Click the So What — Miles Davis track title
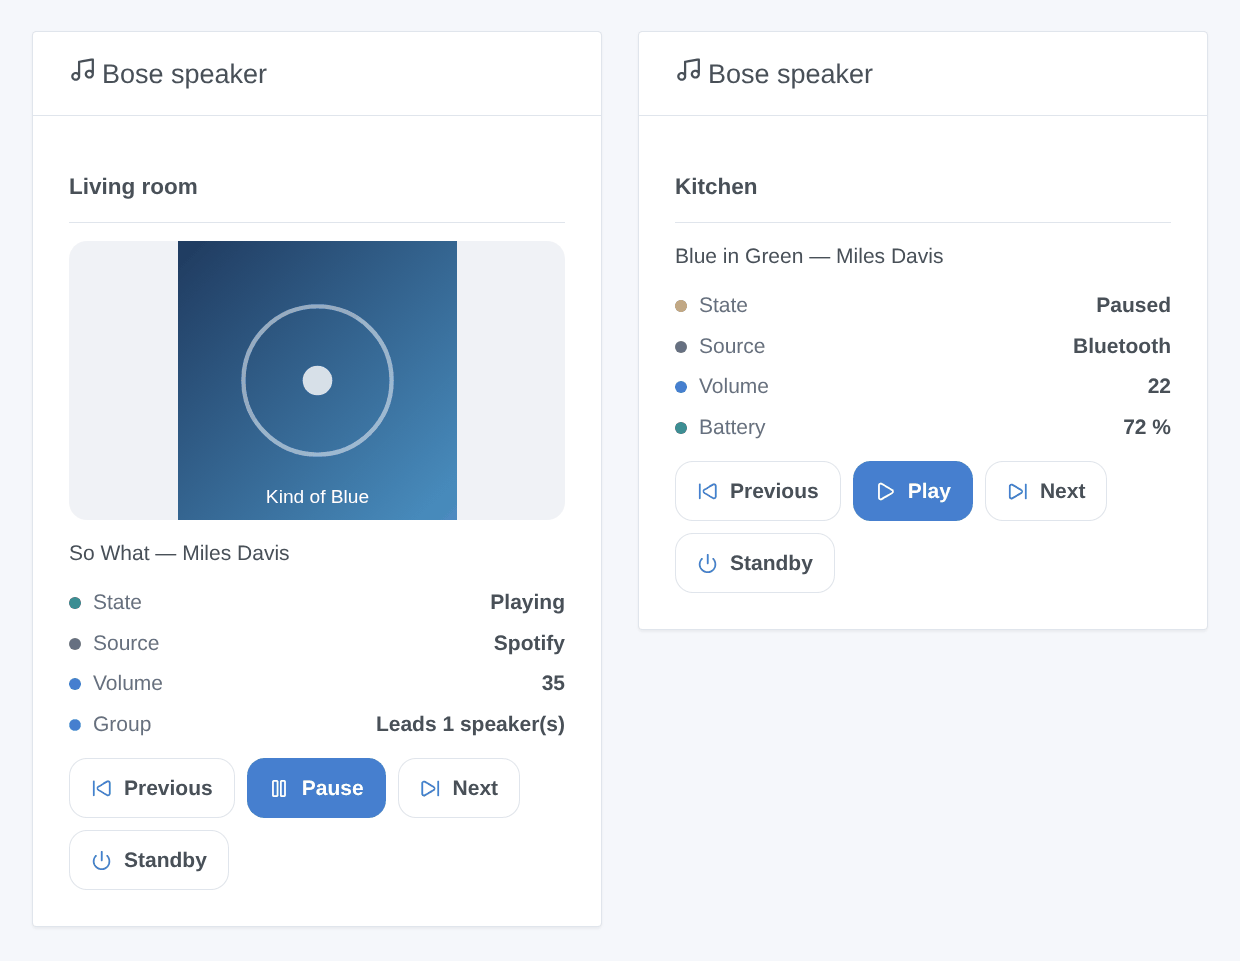The image size is (1240, 961). (179, 553)
